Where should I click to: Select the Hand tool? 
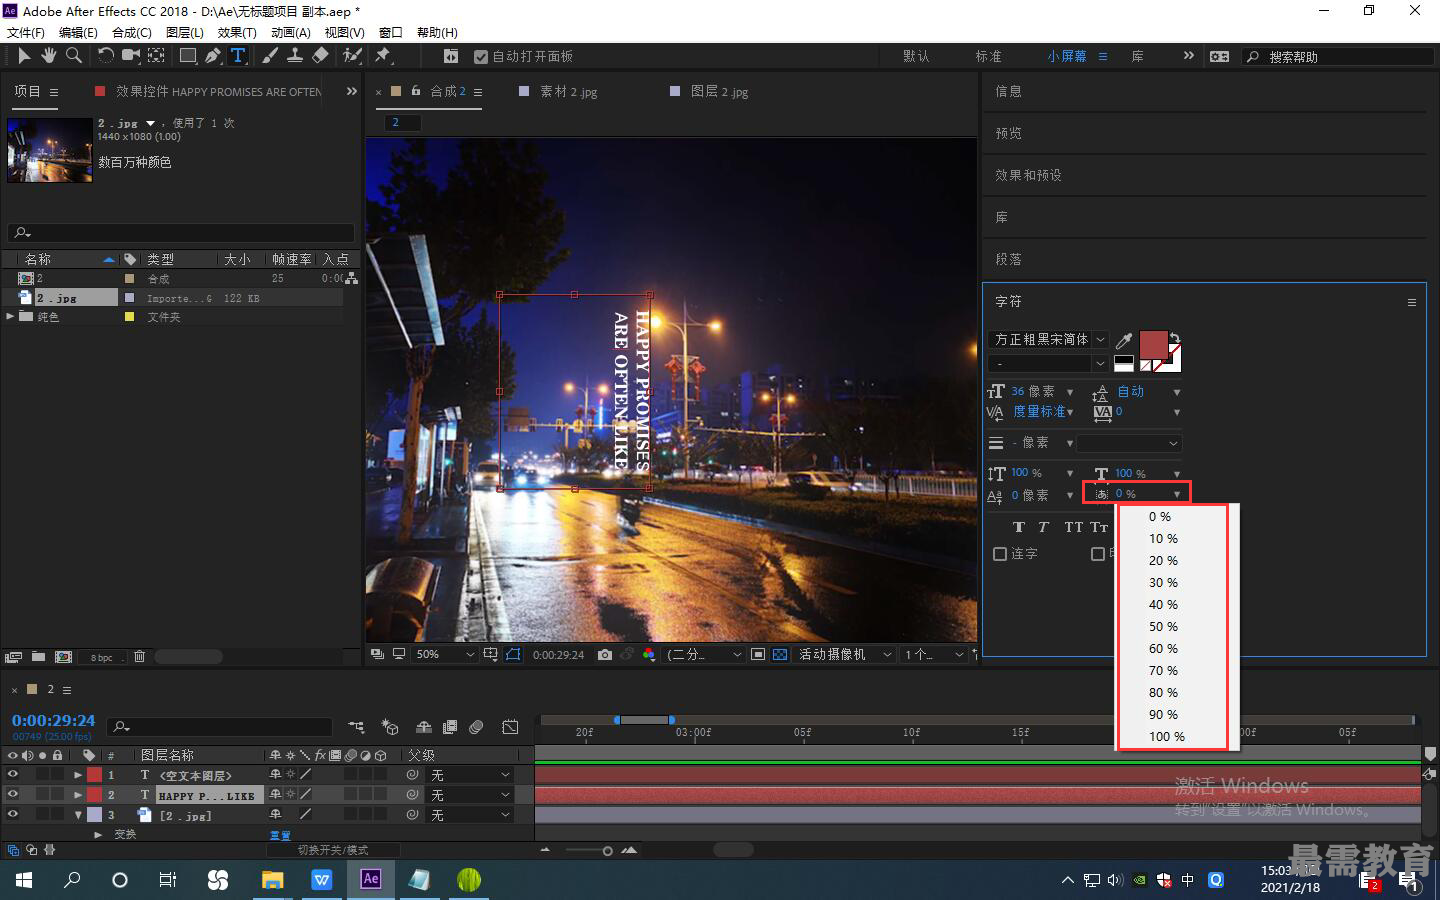click(x=48, y=56)
